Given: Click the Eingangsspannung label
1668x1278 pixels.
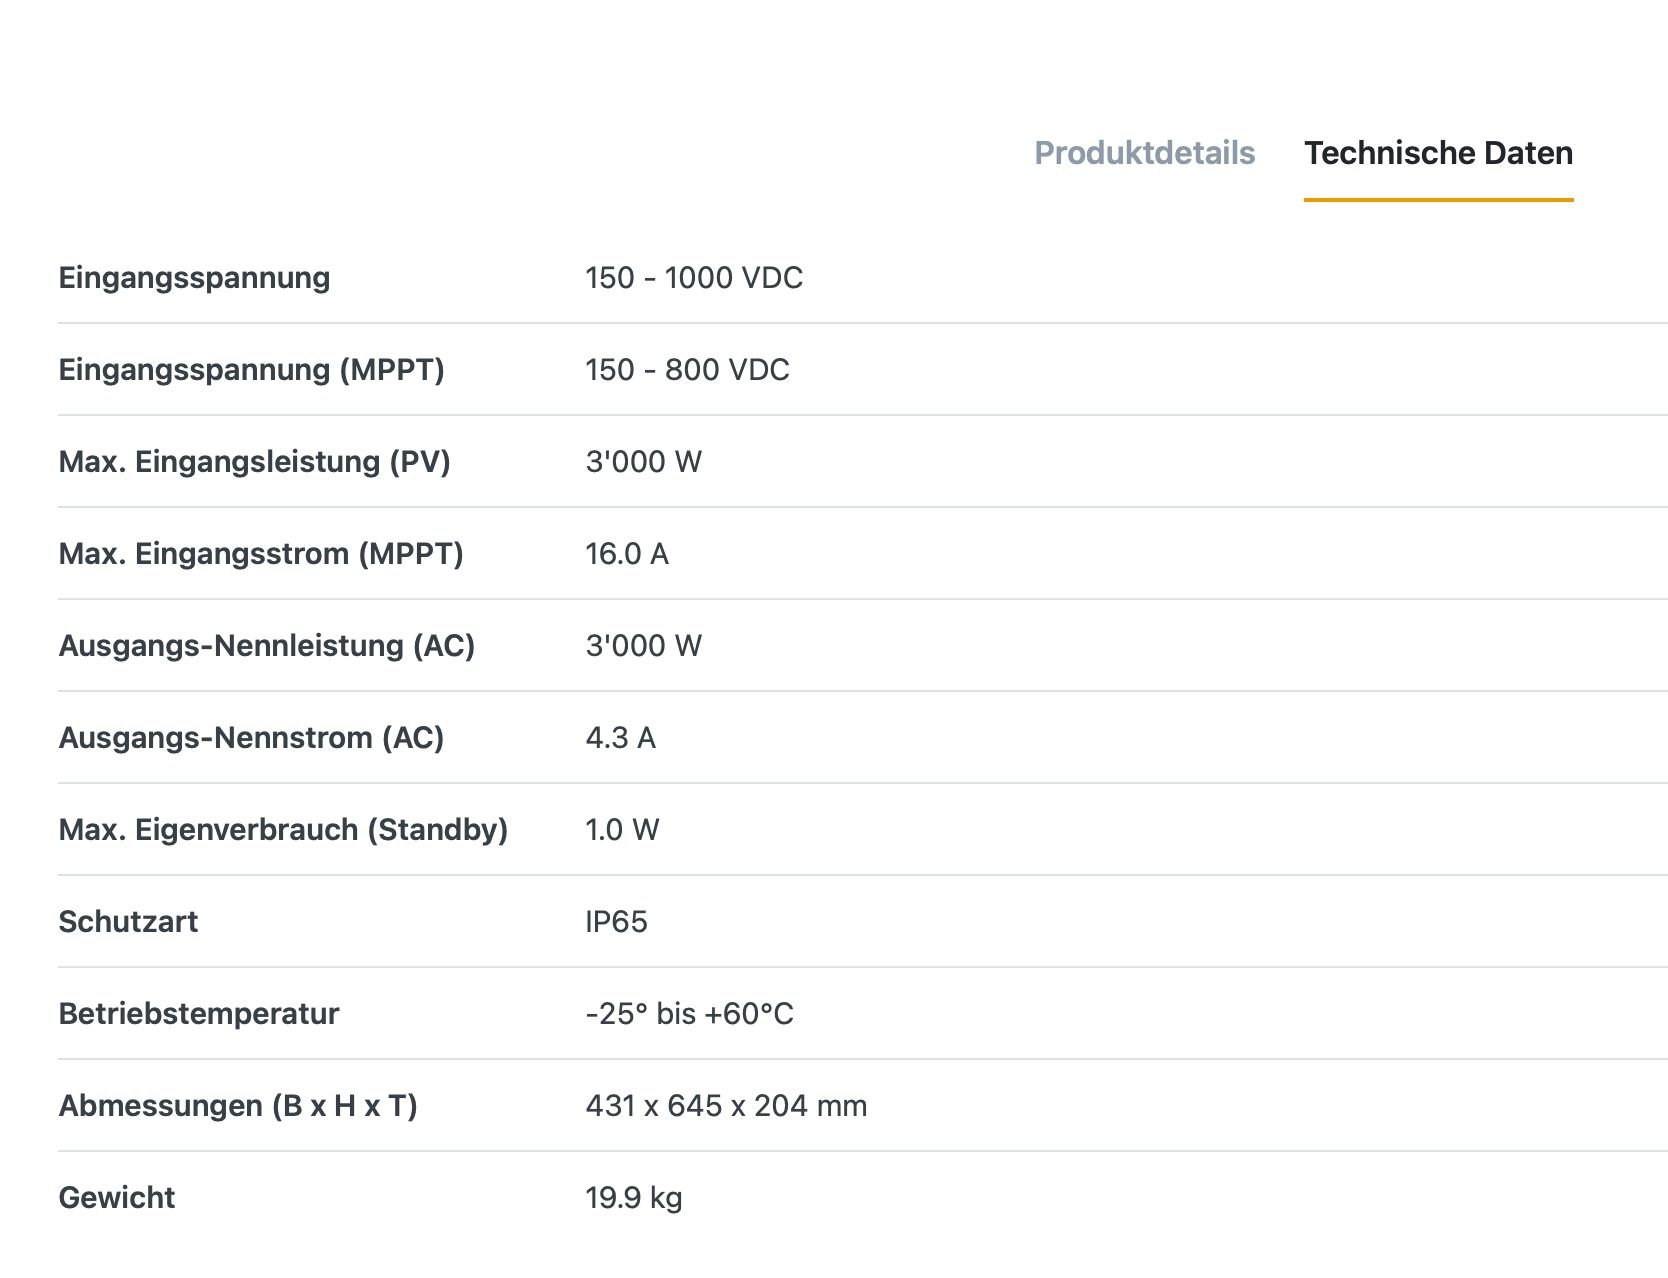Looking at the screenshot, I should pyautogui.click(x=194, y=278).
